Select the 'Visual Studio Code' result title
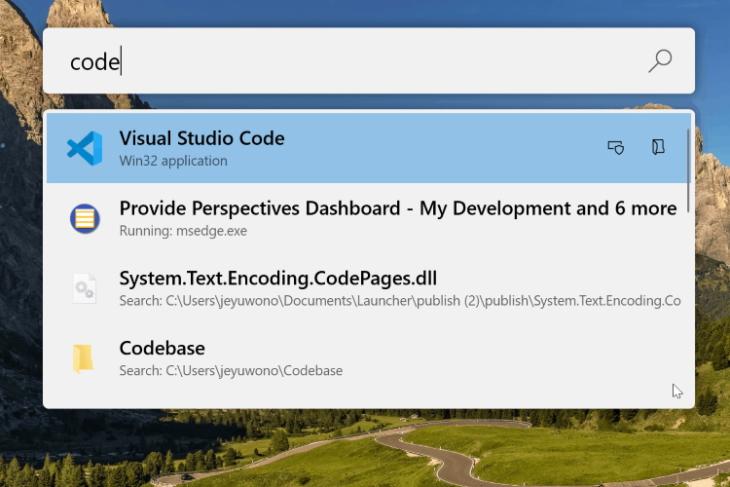 [202, 138]
